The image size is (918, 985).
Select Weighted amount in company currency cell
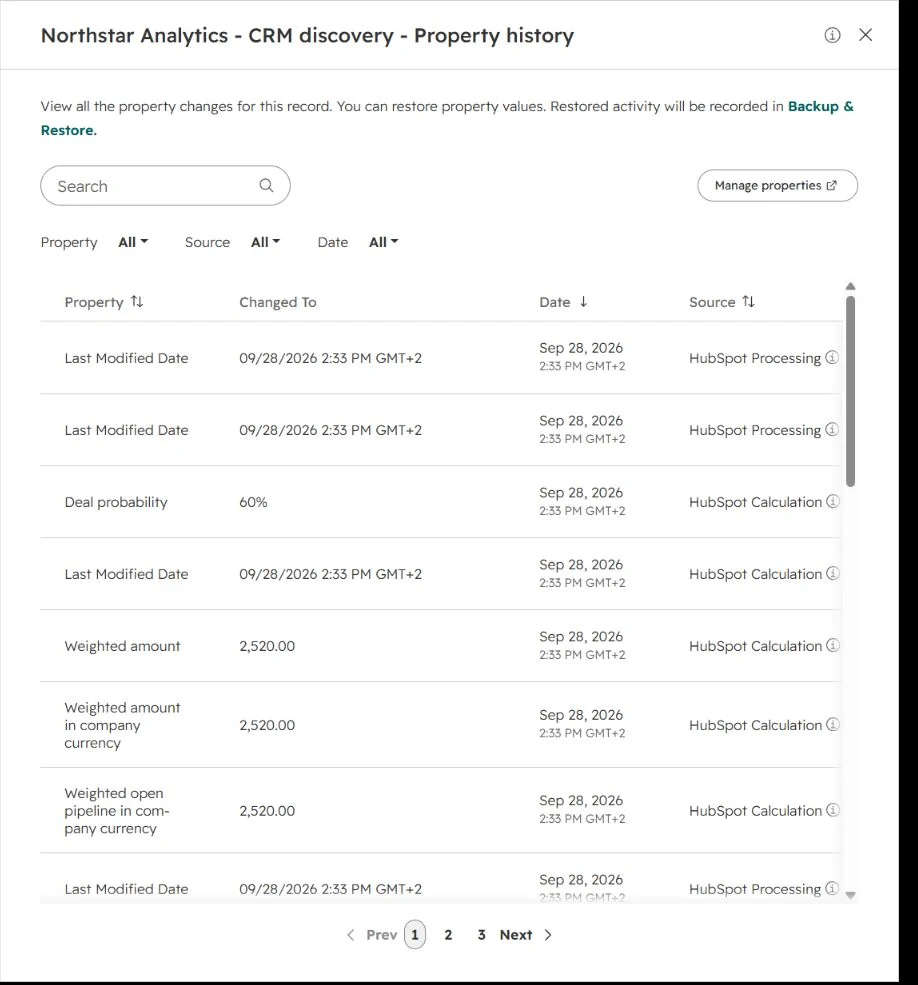pyautogui.click(x=123, y=725)
